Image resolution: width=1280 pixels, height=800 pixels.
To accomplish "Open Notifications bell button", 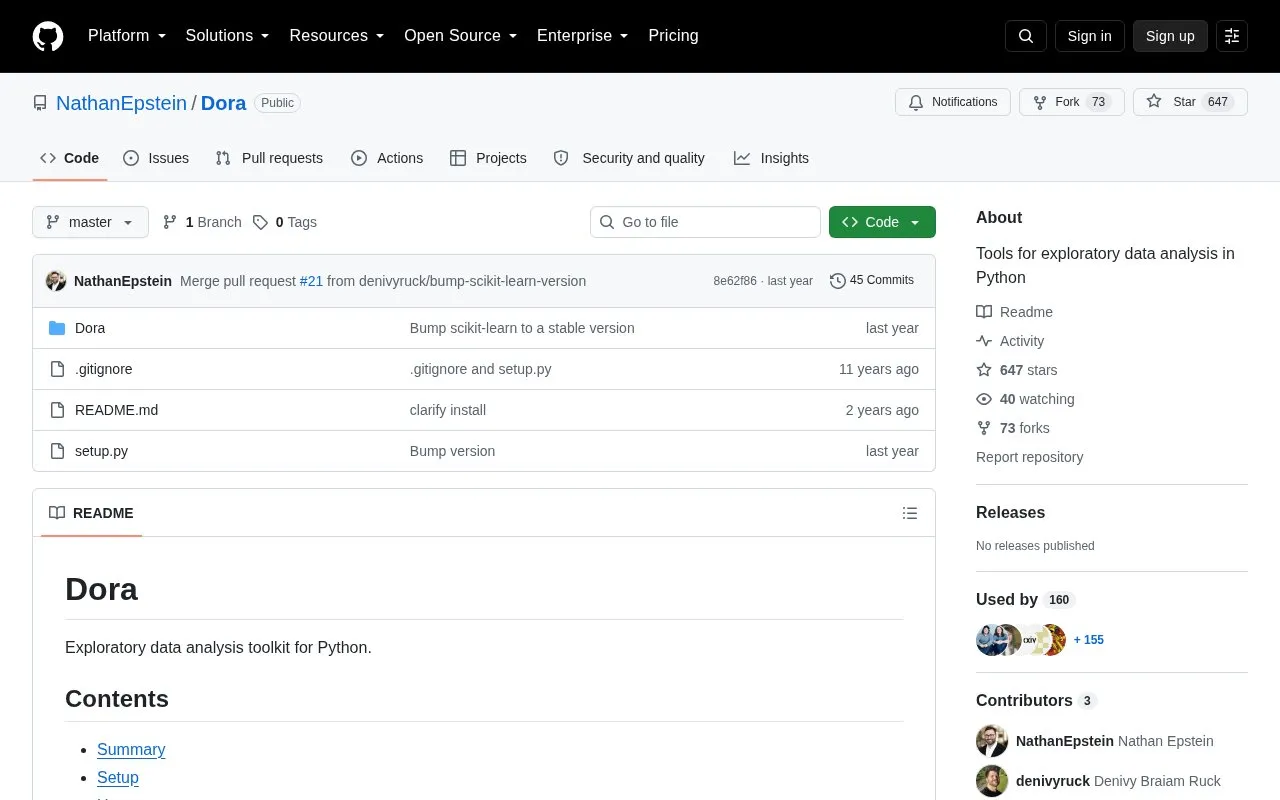I will tap(953, 102).
